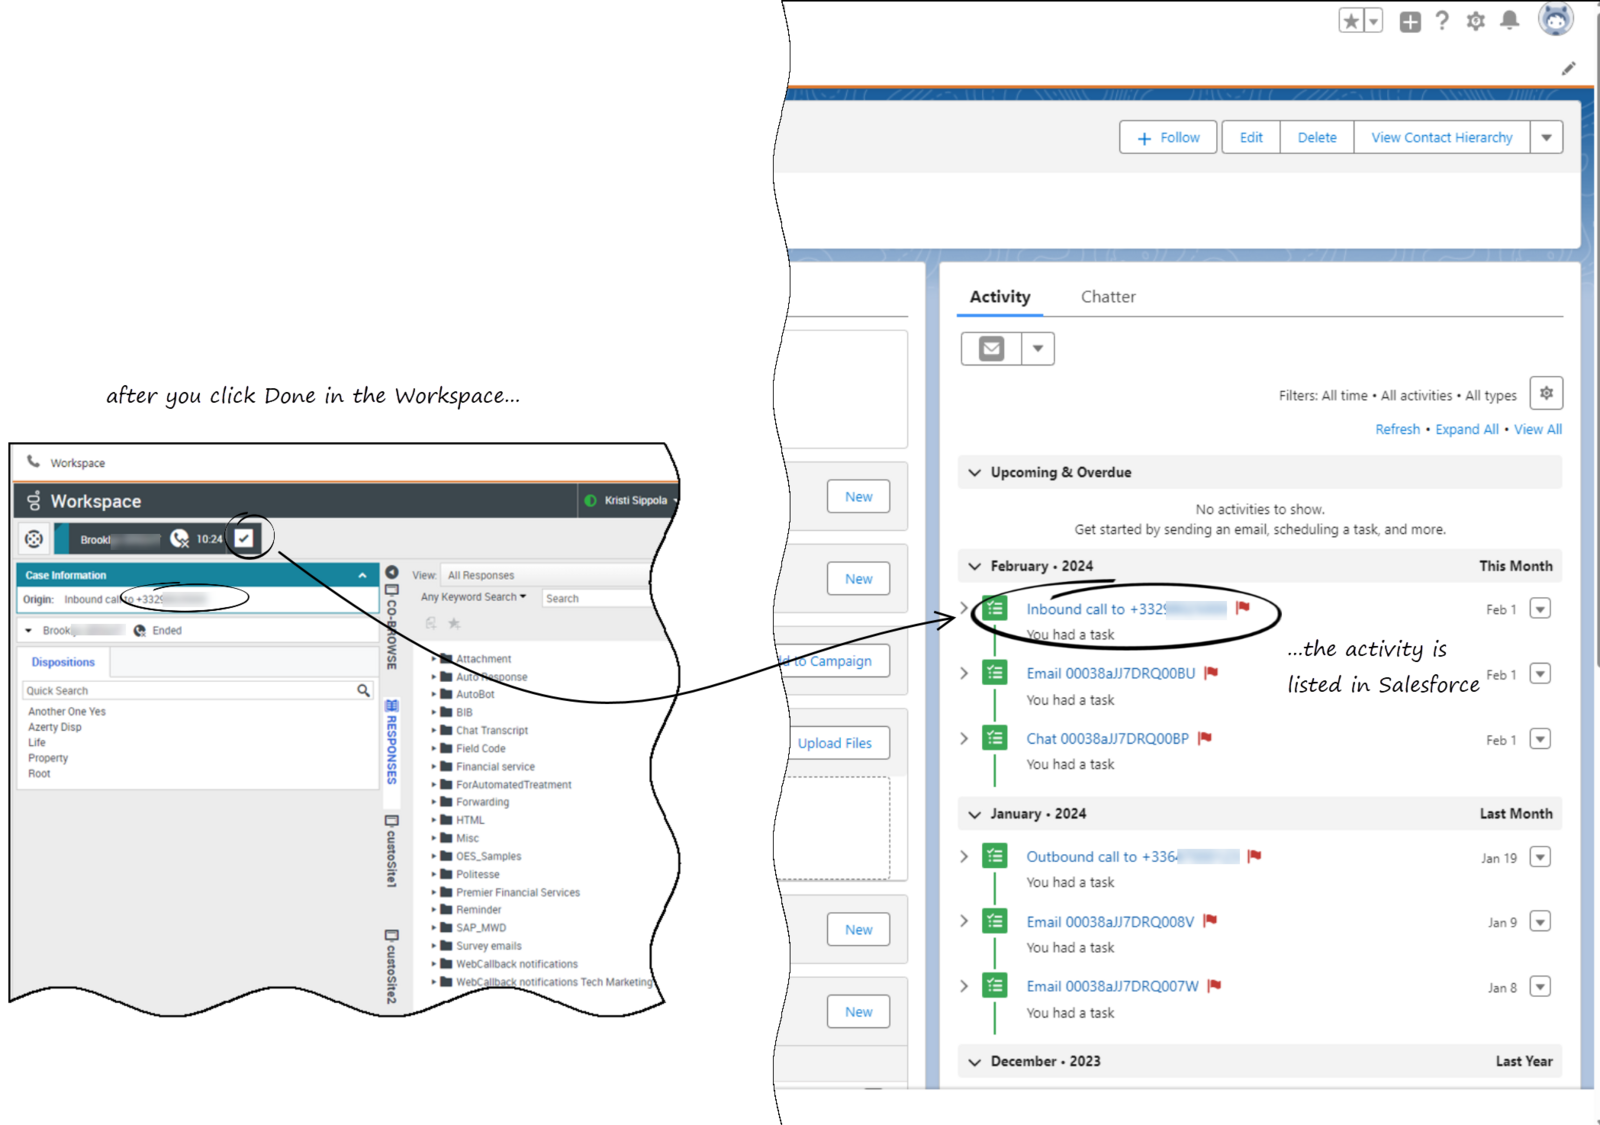This screenshot has width=1600, height=1125.
Task: Expand the Attachment responses folder
Action: [434, 659]
